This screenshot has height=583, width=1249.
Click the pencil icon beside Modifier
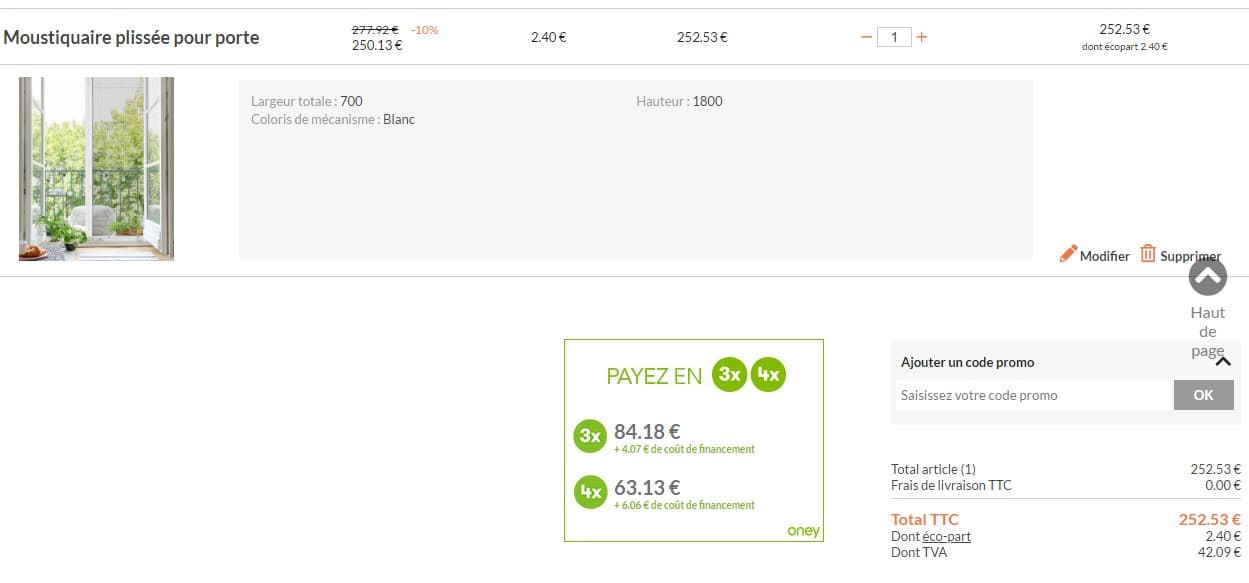(1068, 254)
